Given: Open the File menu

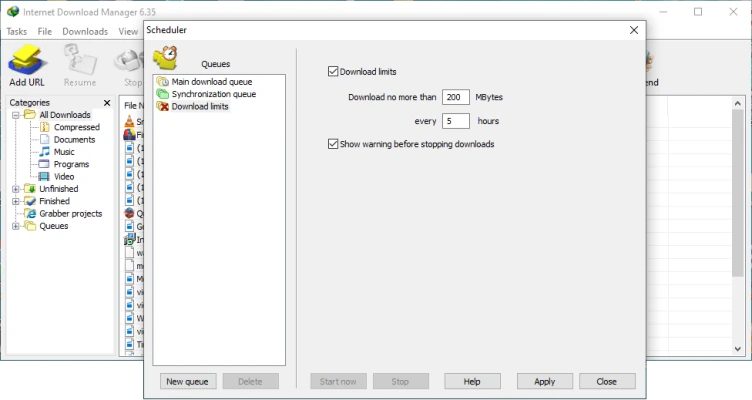Looking at the screenshot, I should 45,32.
